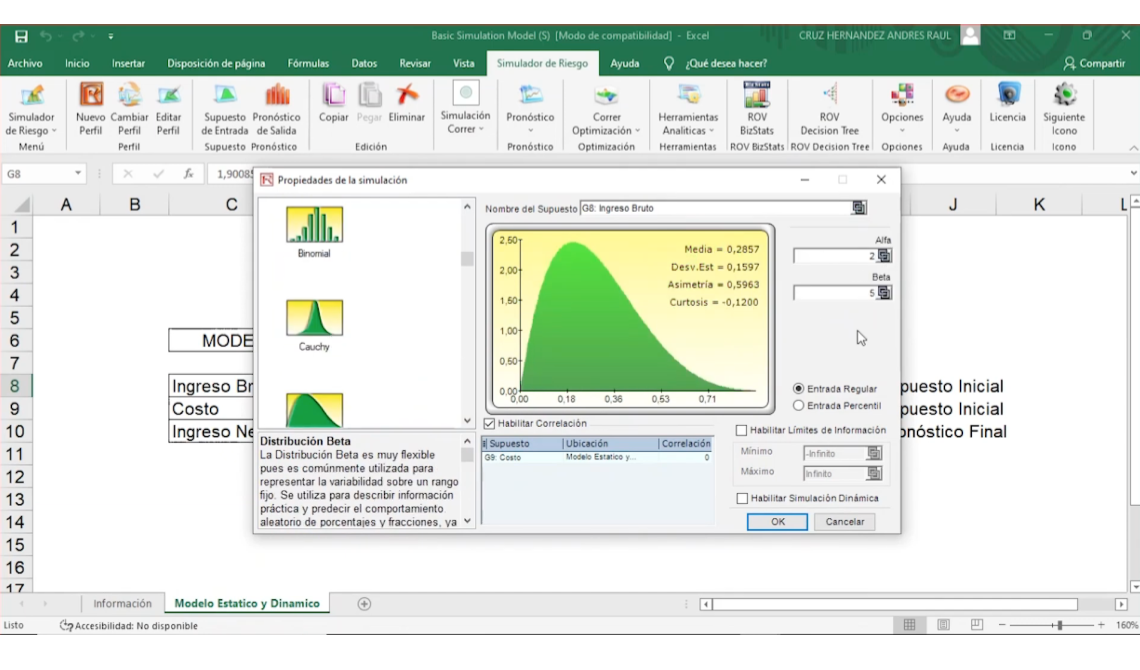
Task: Select the Binomial distribution thumbnail
Action: coord(314,225)
